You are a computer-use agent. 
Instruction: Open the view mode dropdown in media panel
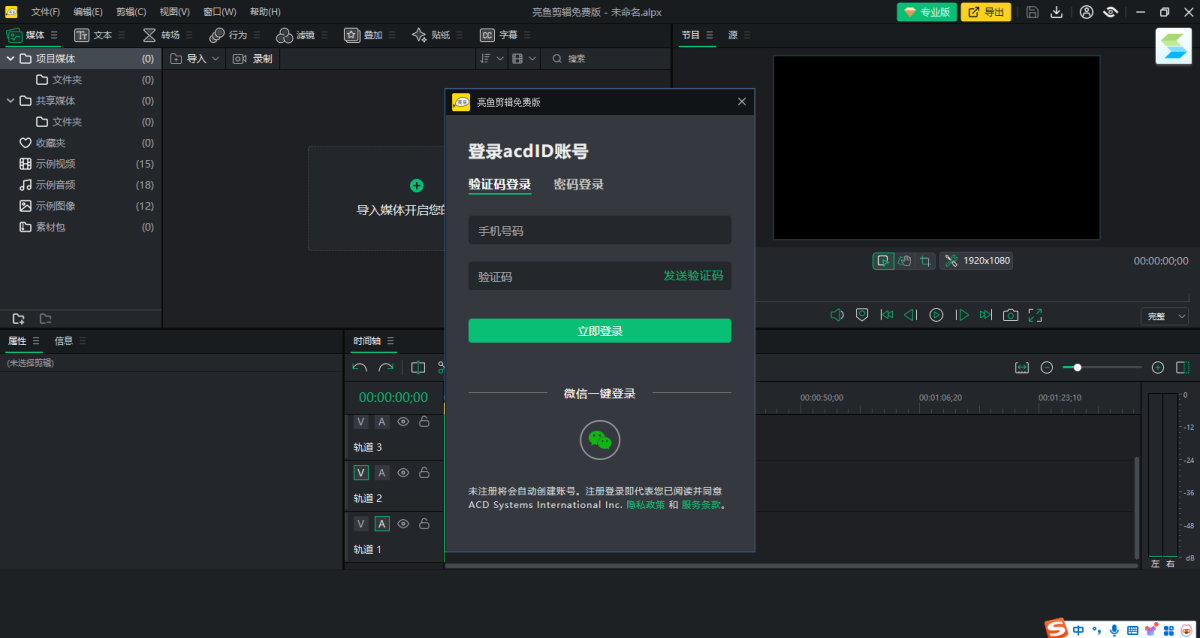coord(524,59)
